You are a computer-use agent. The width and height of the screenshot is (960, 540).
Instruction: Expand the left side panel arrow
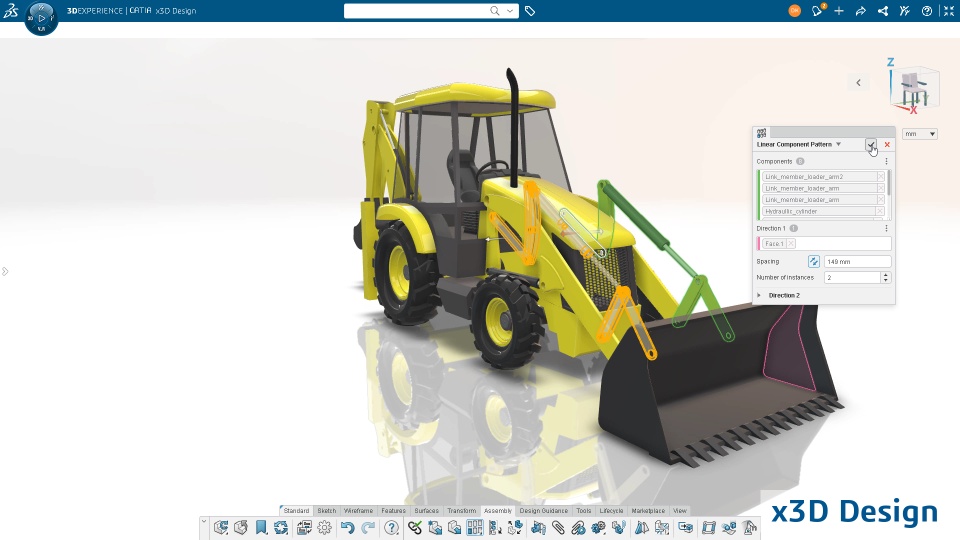(5, 271)
